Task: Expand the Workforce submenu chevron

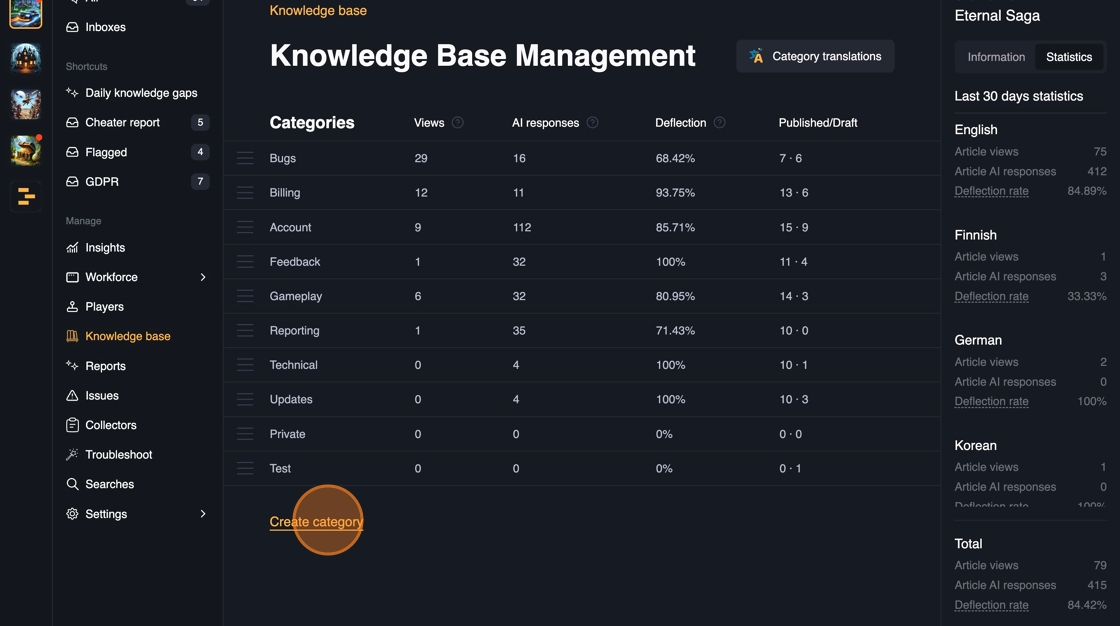Action: click(203, 277)
